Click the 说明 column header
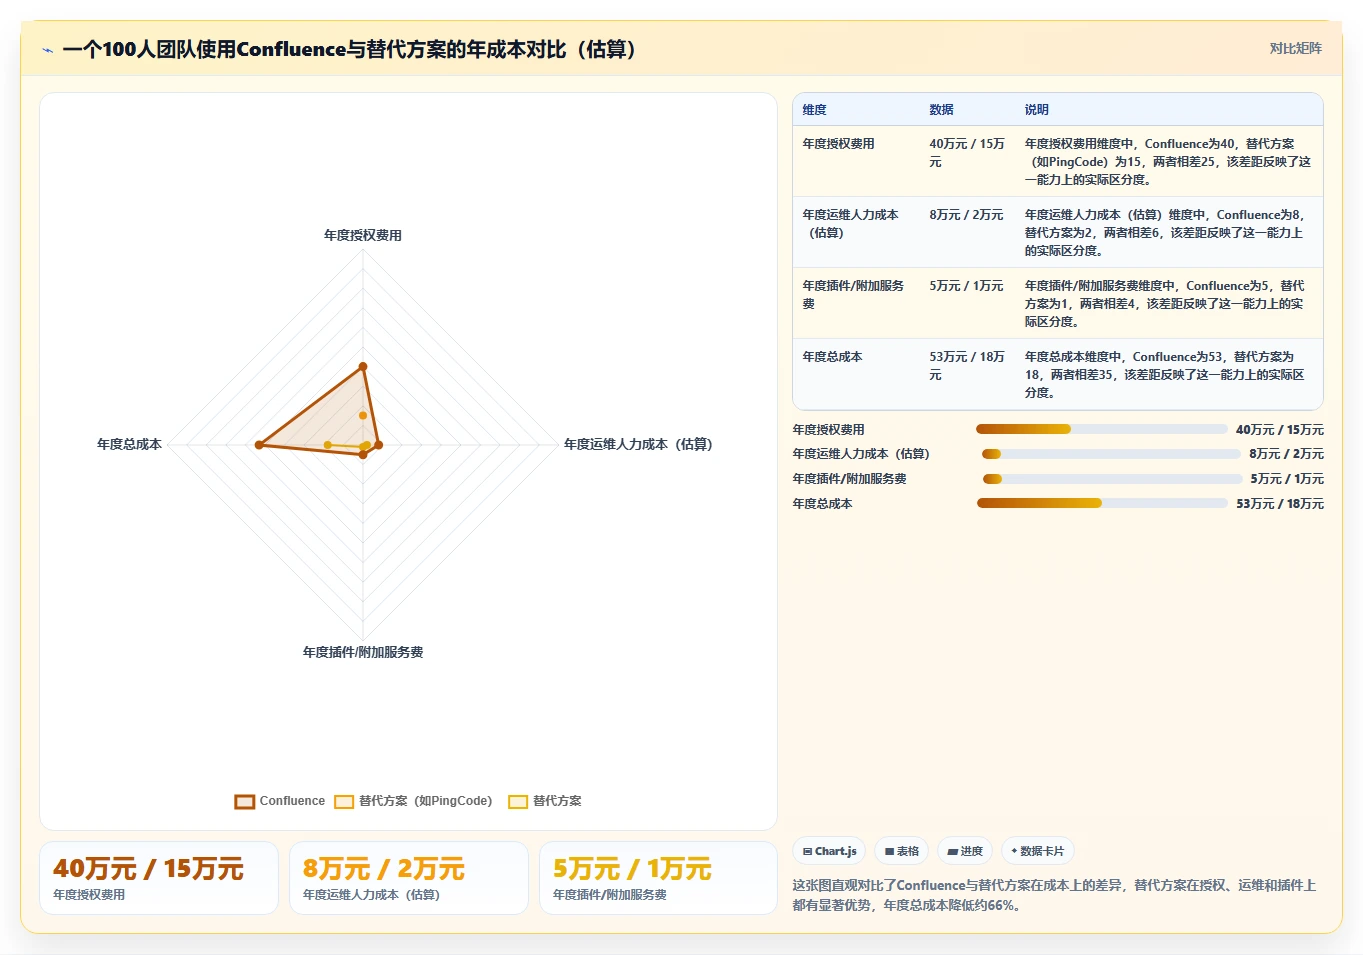Image resolution: width=1363 pixels, height=955 pixels. tap(1037, 110)
